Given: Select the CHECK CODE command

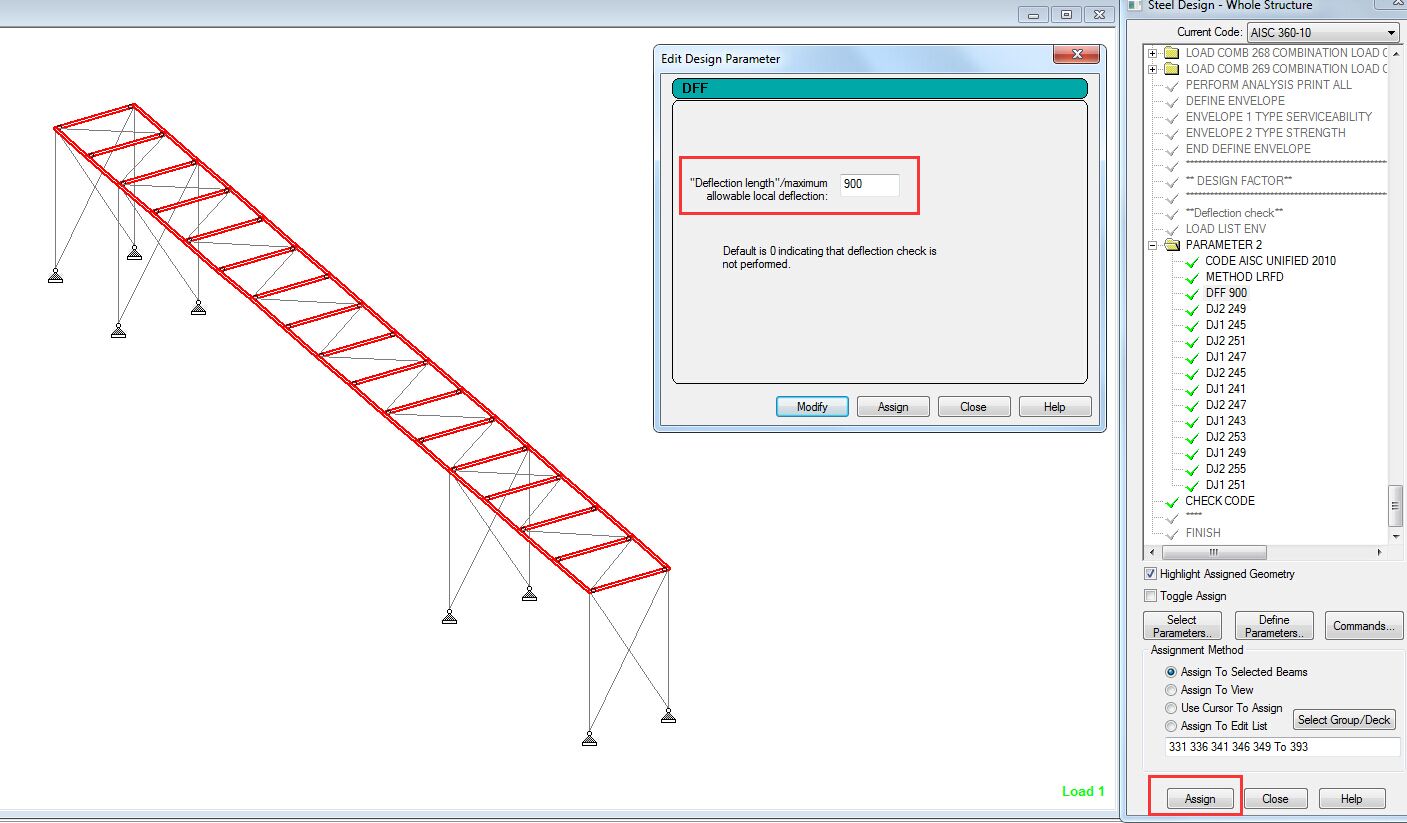Looking at the screenshot, I should tap(1220, 501).
